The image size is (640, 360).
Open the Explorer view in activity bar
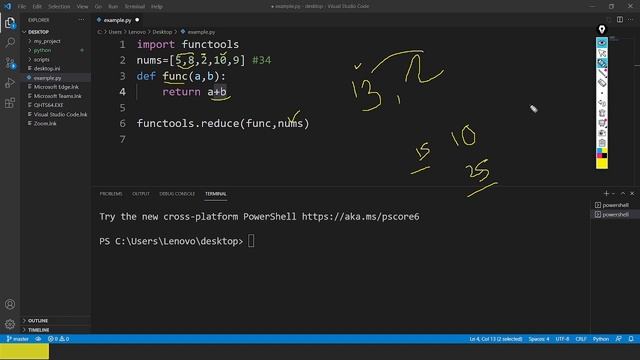pos(10,23)
